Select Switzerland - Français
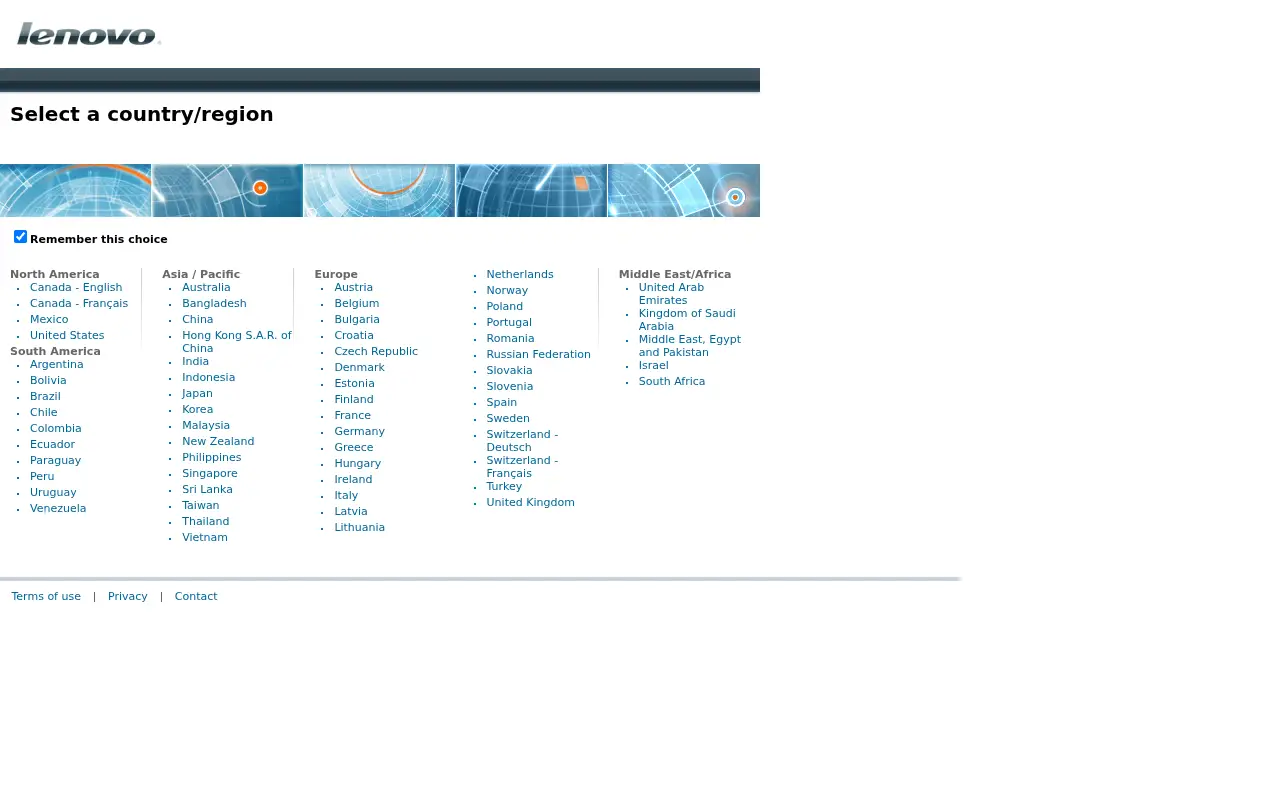The width and height of the screenshot is (1280, 800). (x=522, y=467)
